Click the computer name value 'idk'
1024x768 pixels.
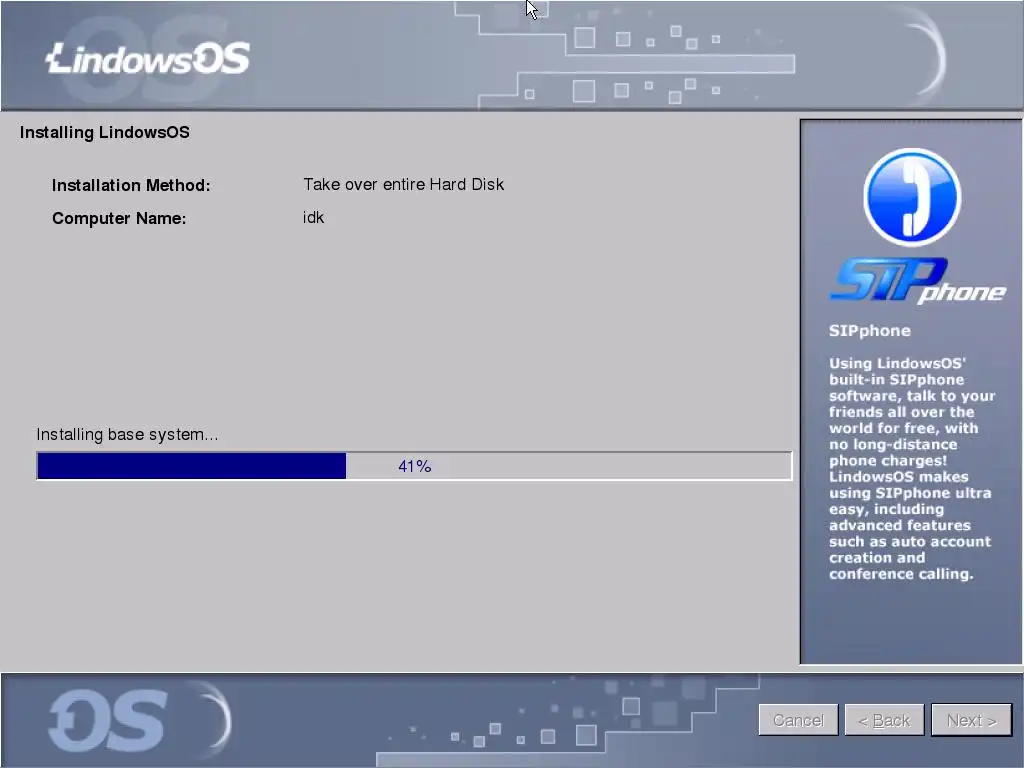tap(313, 217)
